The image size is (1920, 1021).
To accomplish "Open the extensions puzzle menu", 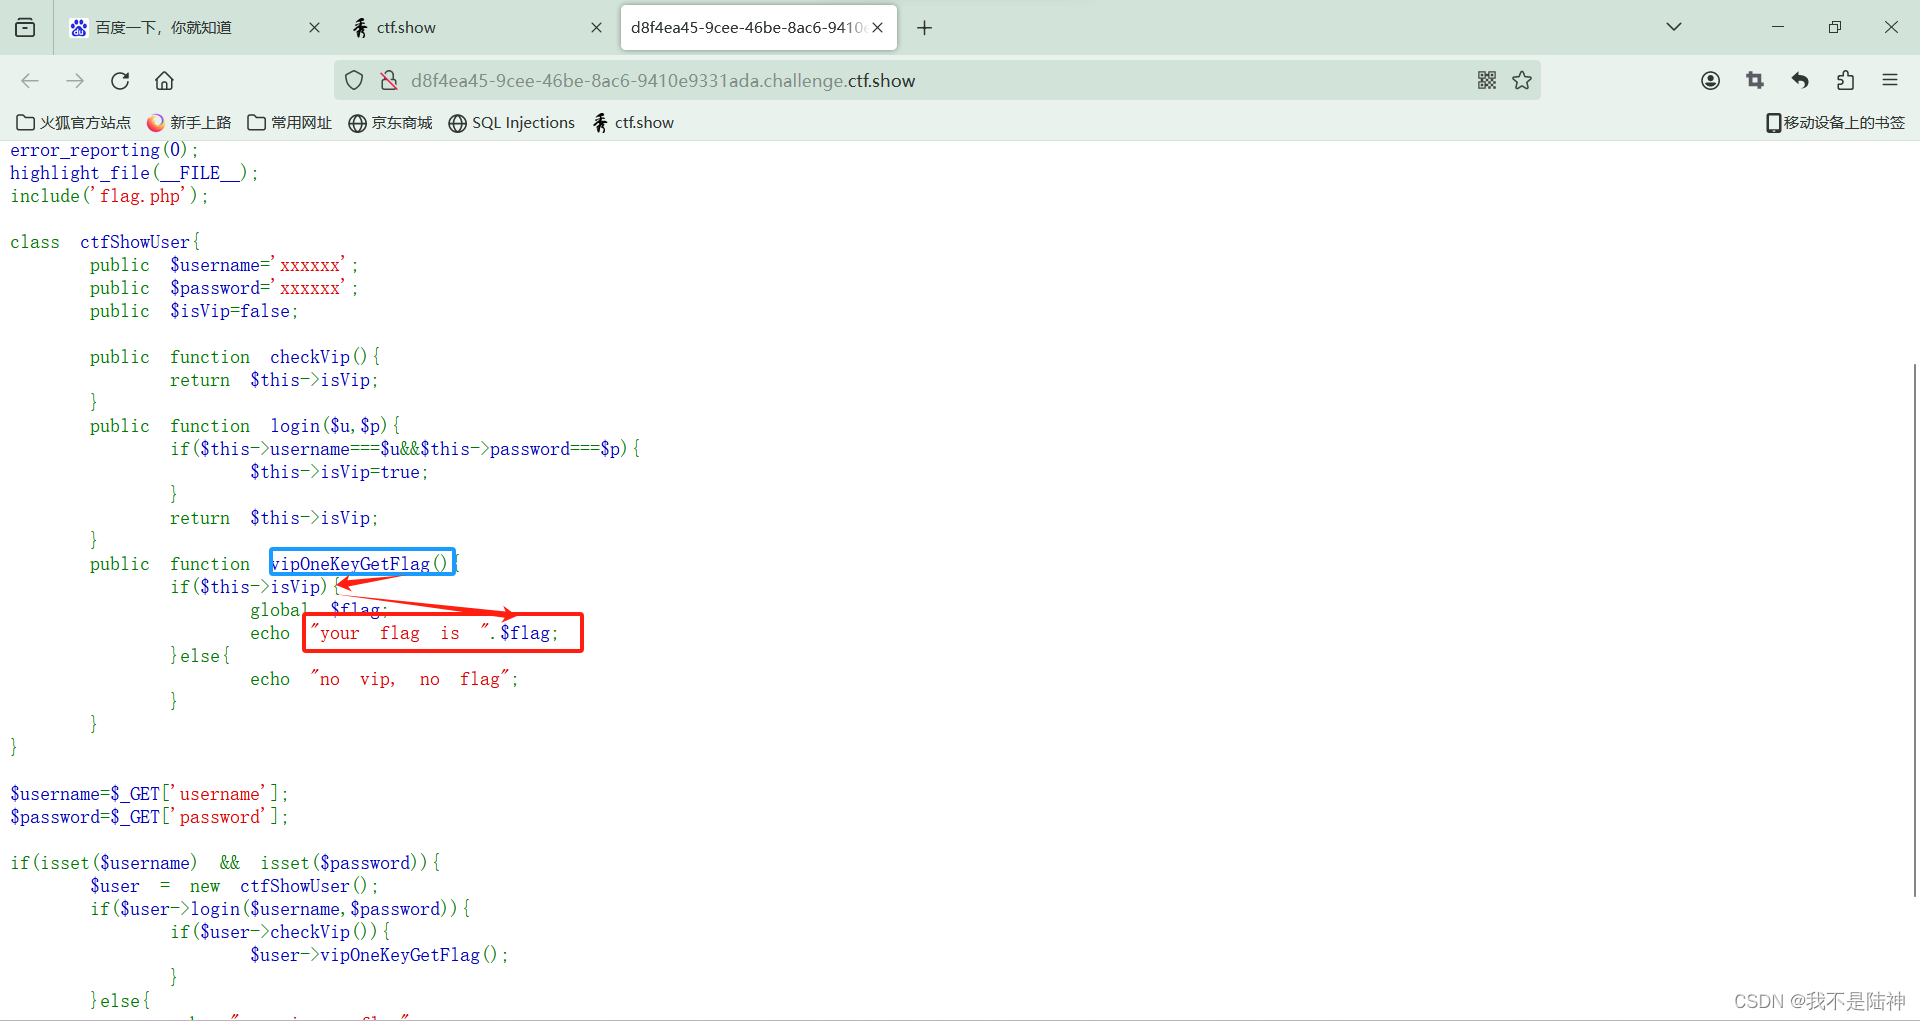I will pyautogui.click(x=1845, y=80).
